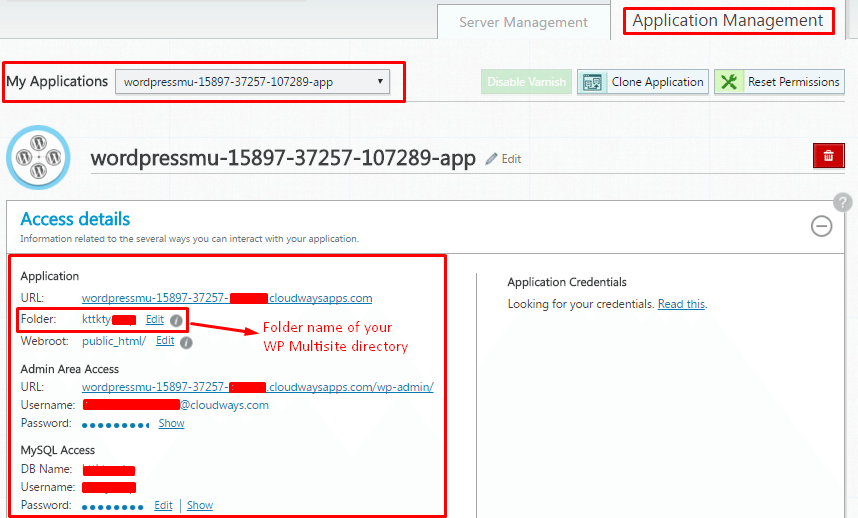858x518 pixels.
Task: Open the Read this credentials link
Action: [681, 304]
